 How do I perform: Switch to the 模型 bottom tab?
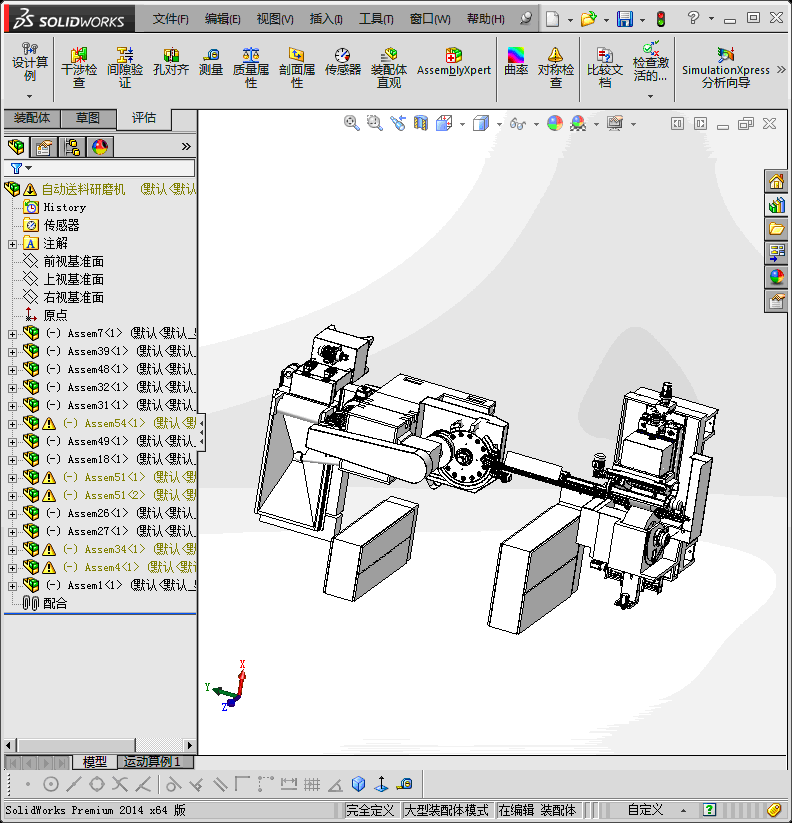click(x=94, y=762)
